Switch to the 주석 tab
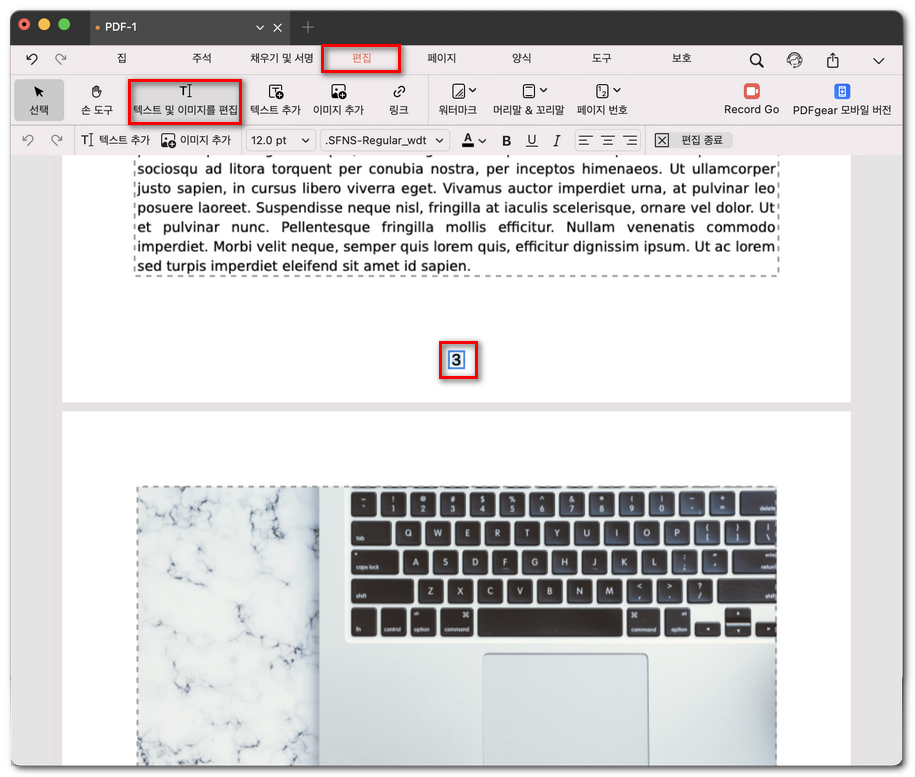Image resolution: width=915 pixels, height=777 pixels. [x=202, y=59]
